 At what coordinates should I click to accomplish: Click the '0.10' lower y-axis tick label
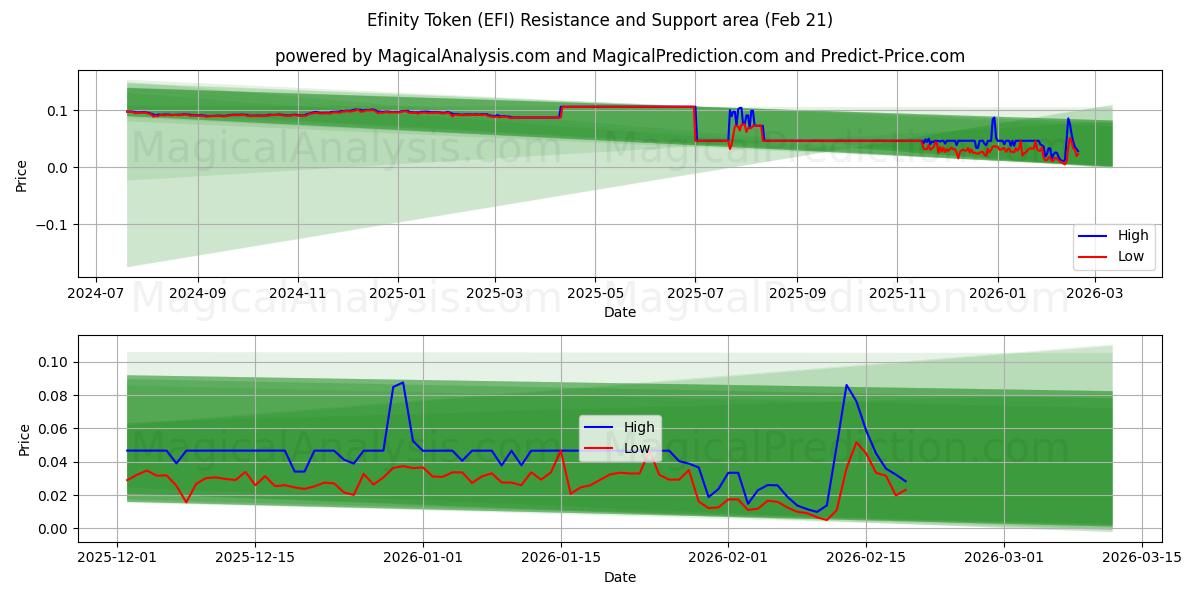coord(54,362)
